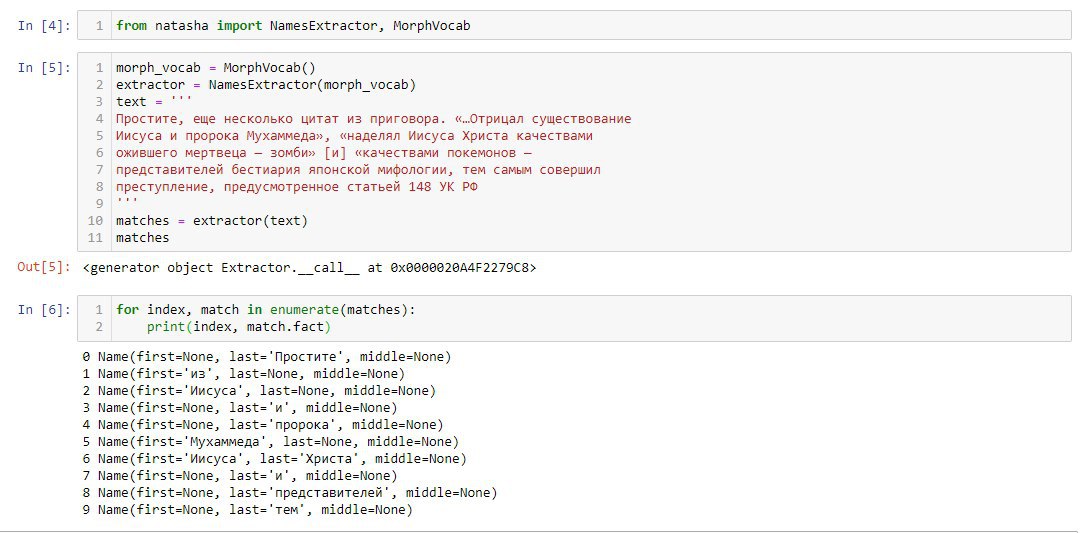Click output row 1 with first='из'
The width and height of the screenshot is (1090, 533).
click(x=243, y=374)
